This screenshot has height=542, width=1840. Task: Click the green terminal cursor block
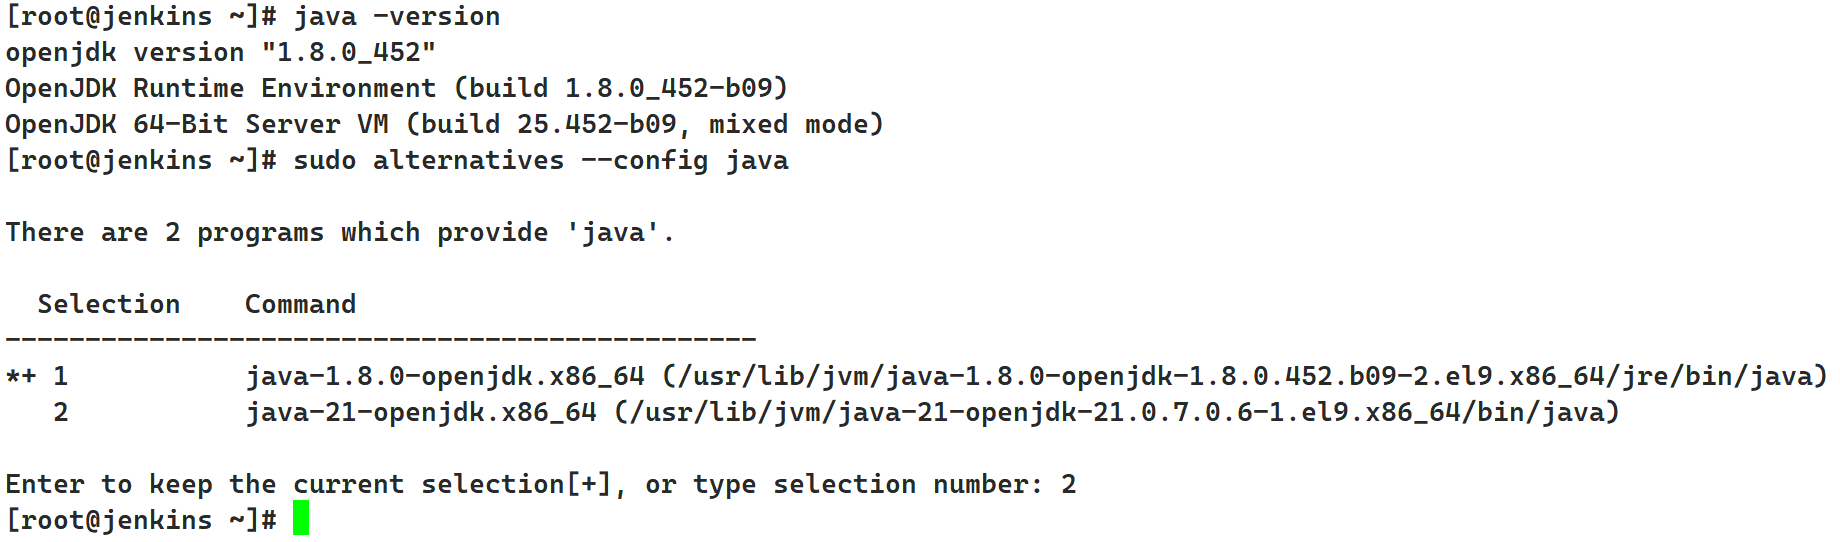click(301, 519)
